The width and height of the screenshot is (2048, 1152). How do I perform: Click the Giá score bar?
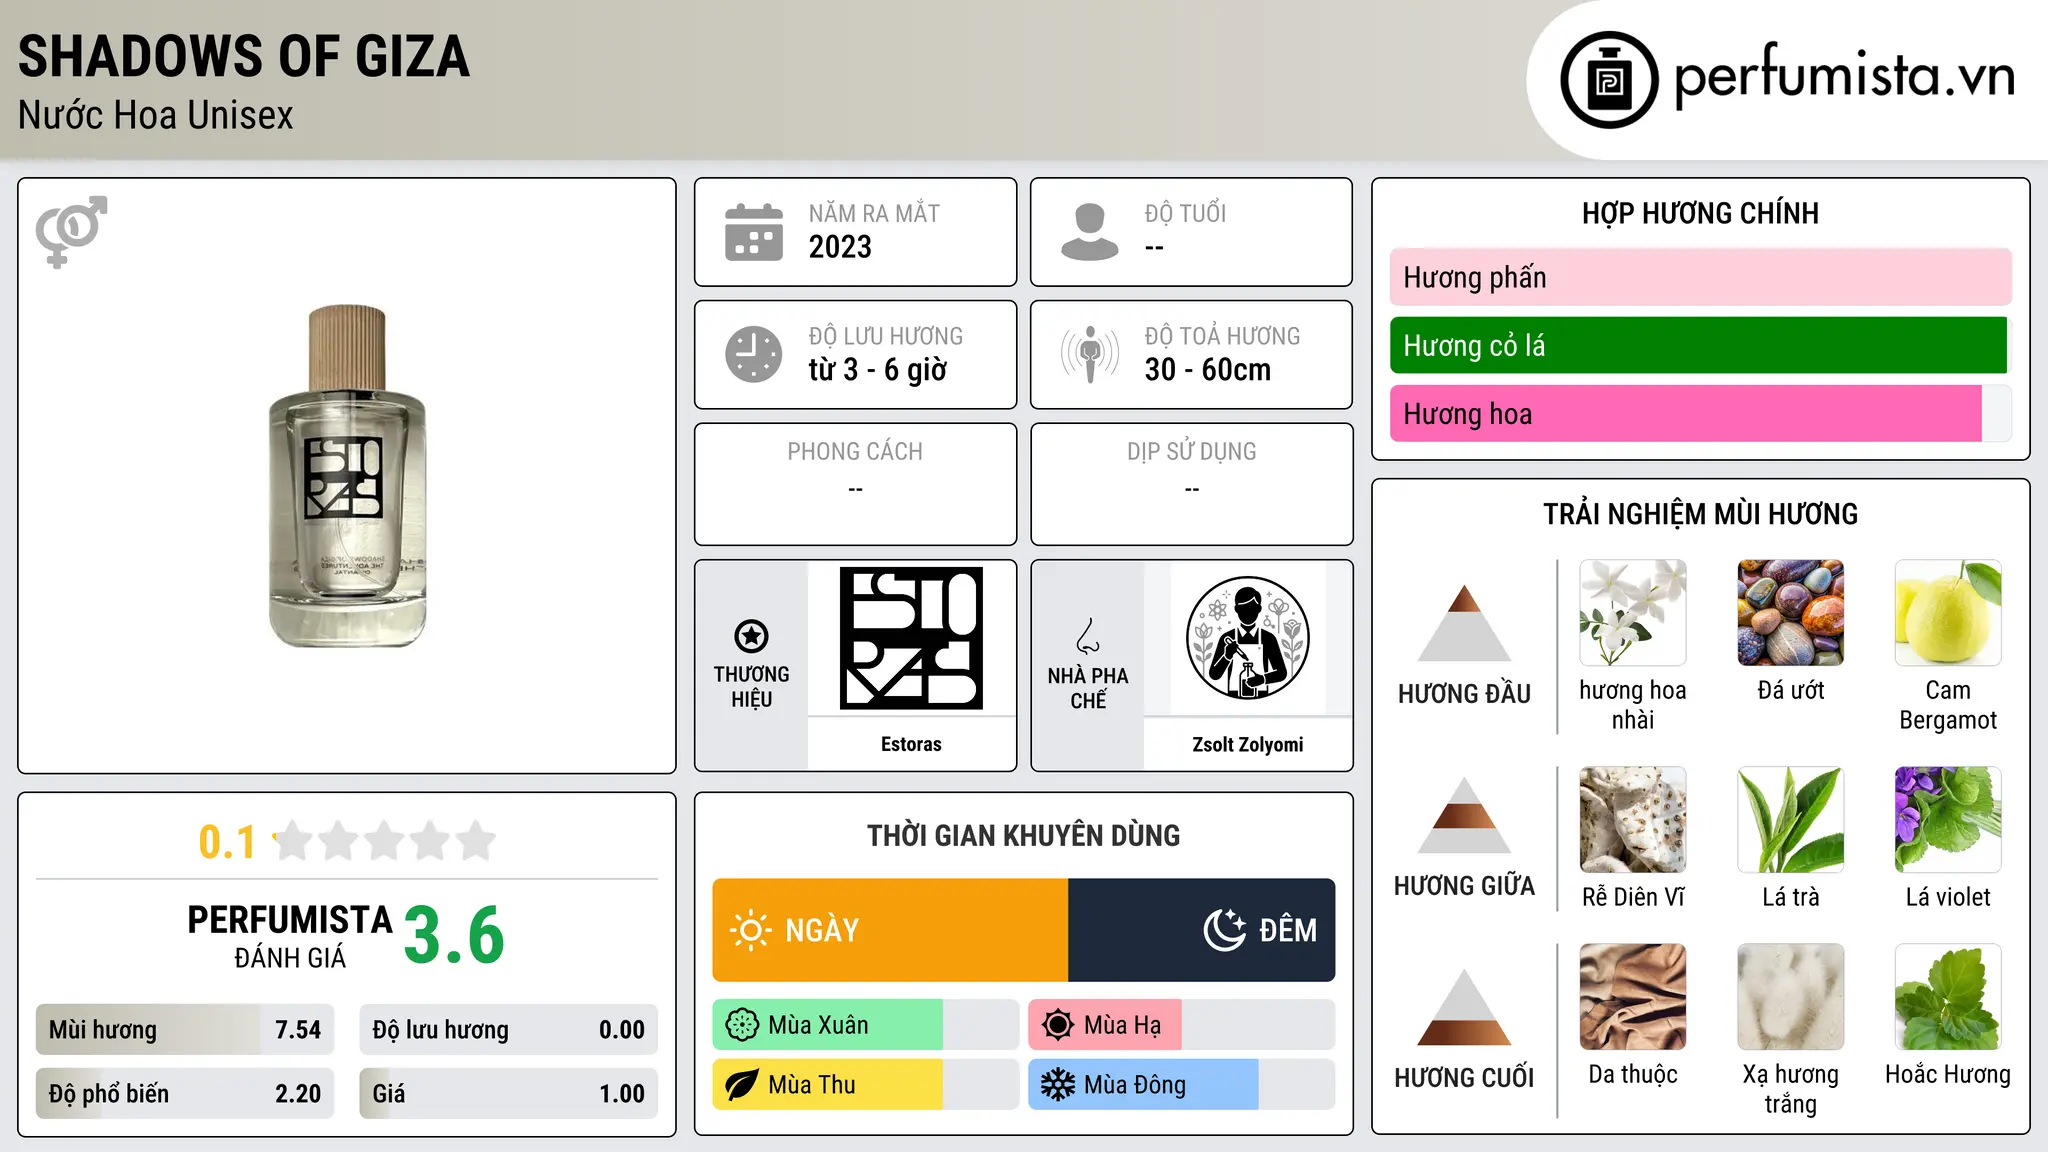click(x=508, y=1094)
